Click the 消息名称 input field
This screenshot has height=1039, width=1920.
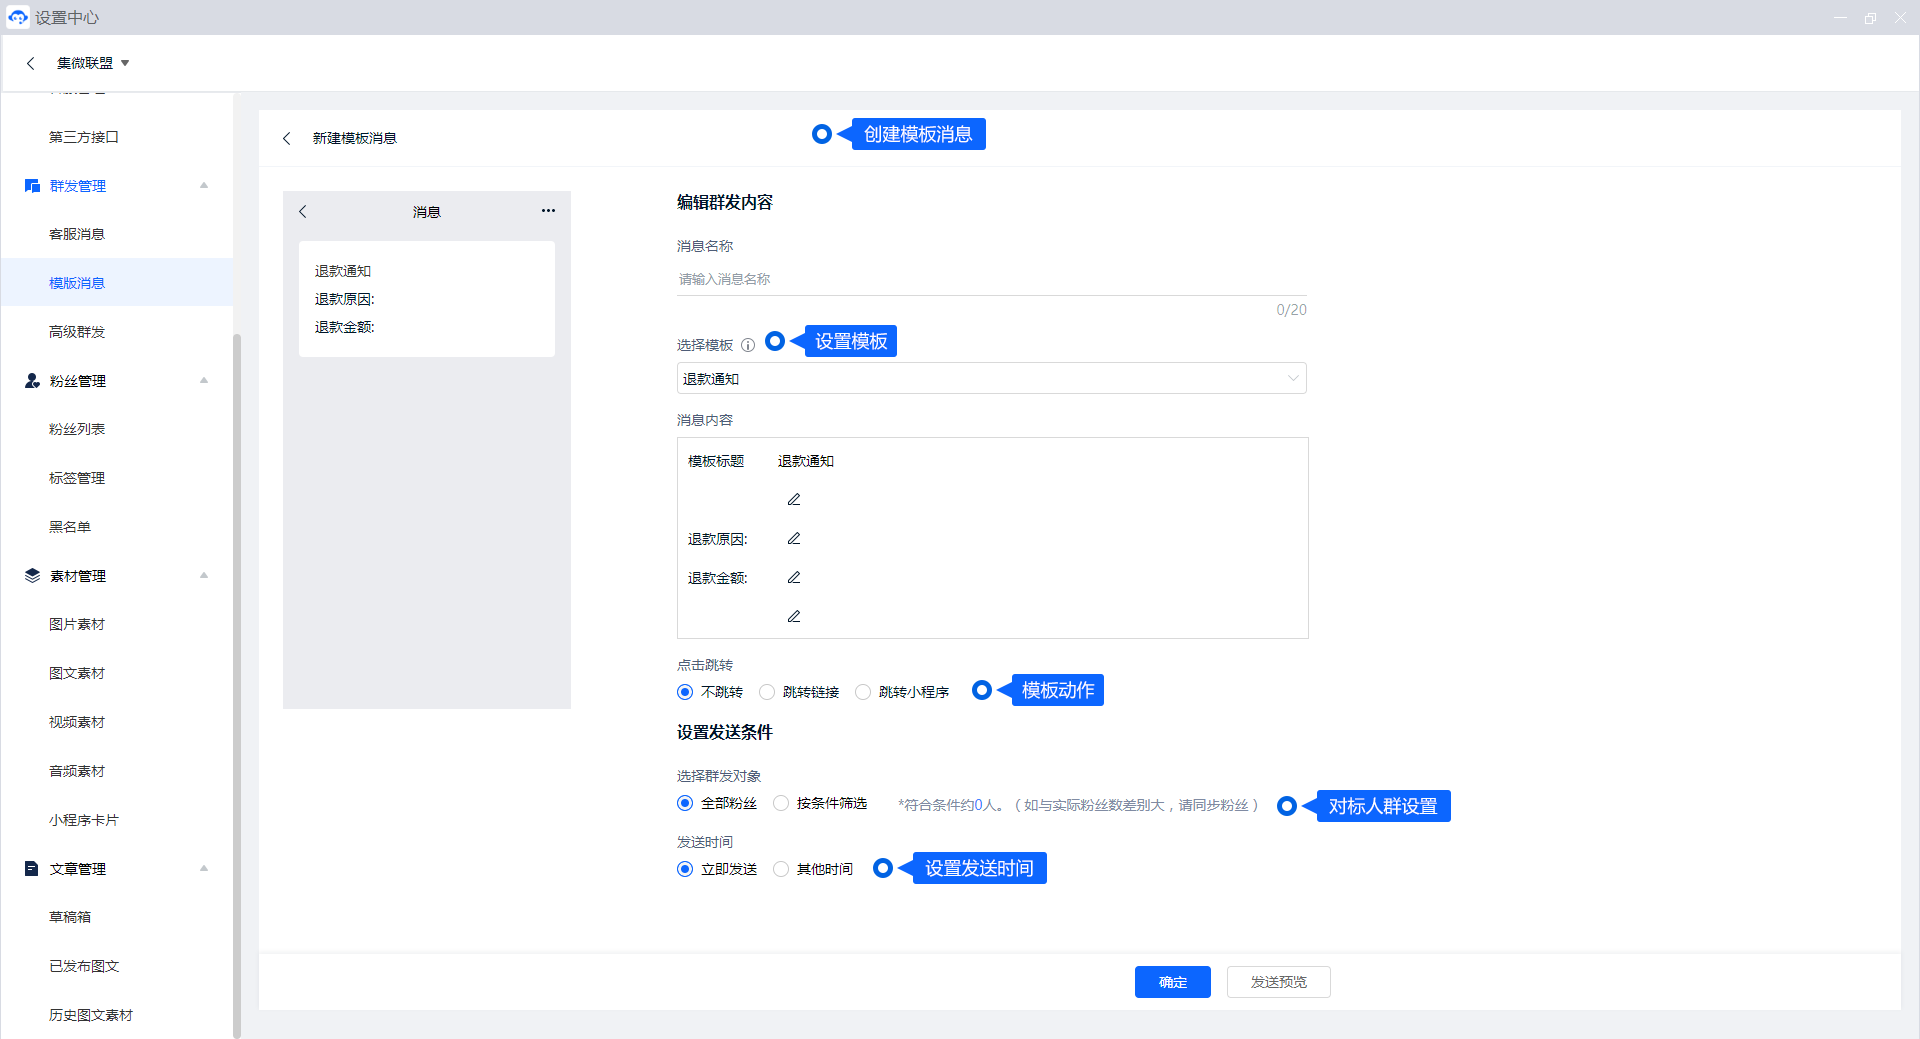click(990, 279)
